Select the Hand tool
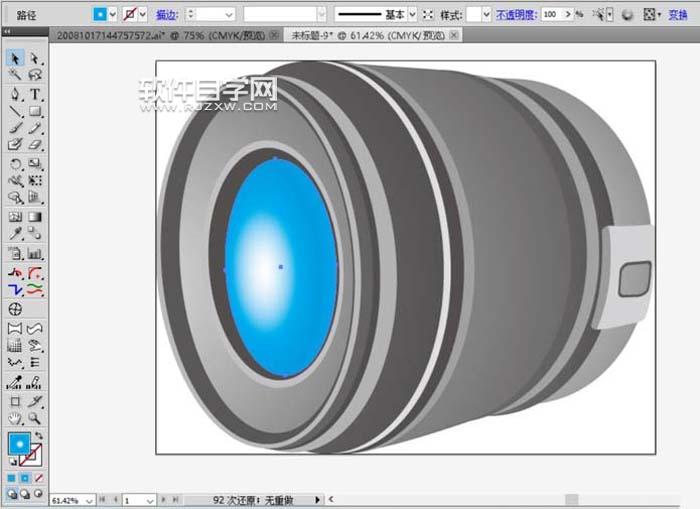 click(x=16, y=417)
